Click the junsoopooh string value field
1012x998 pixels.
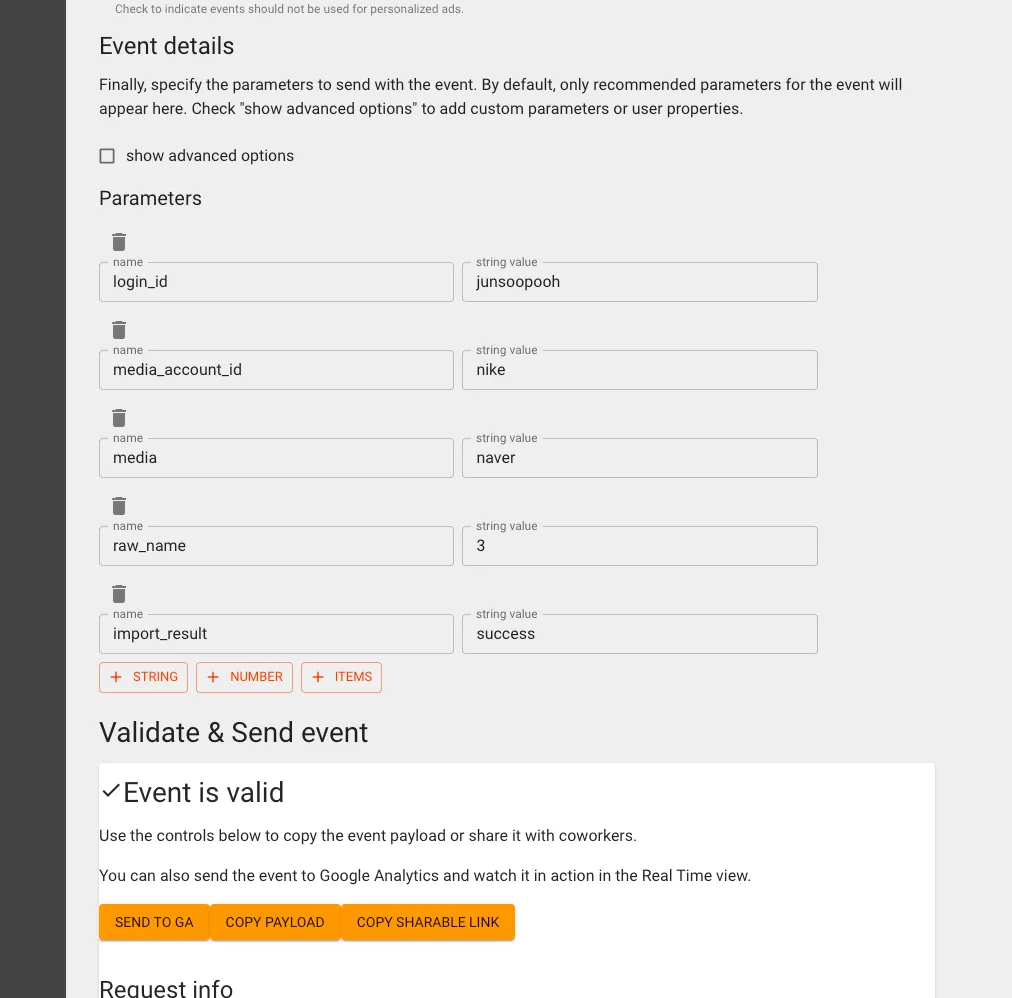click(x=639, y=282)
